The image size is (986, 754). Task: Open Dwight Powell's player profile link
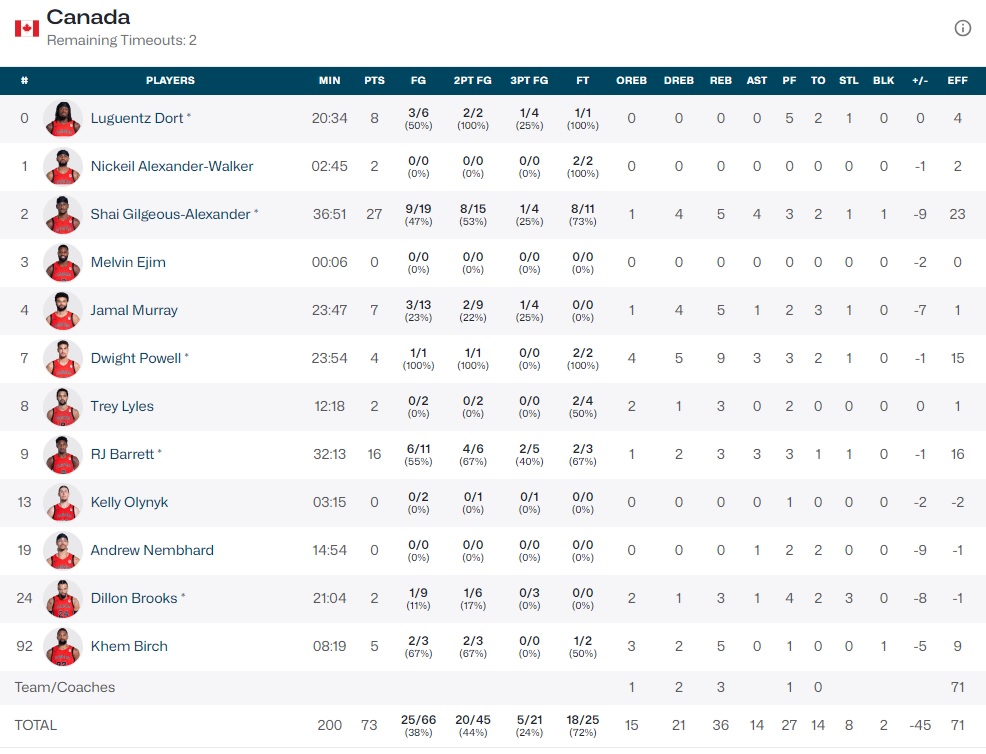coord(136,359)
